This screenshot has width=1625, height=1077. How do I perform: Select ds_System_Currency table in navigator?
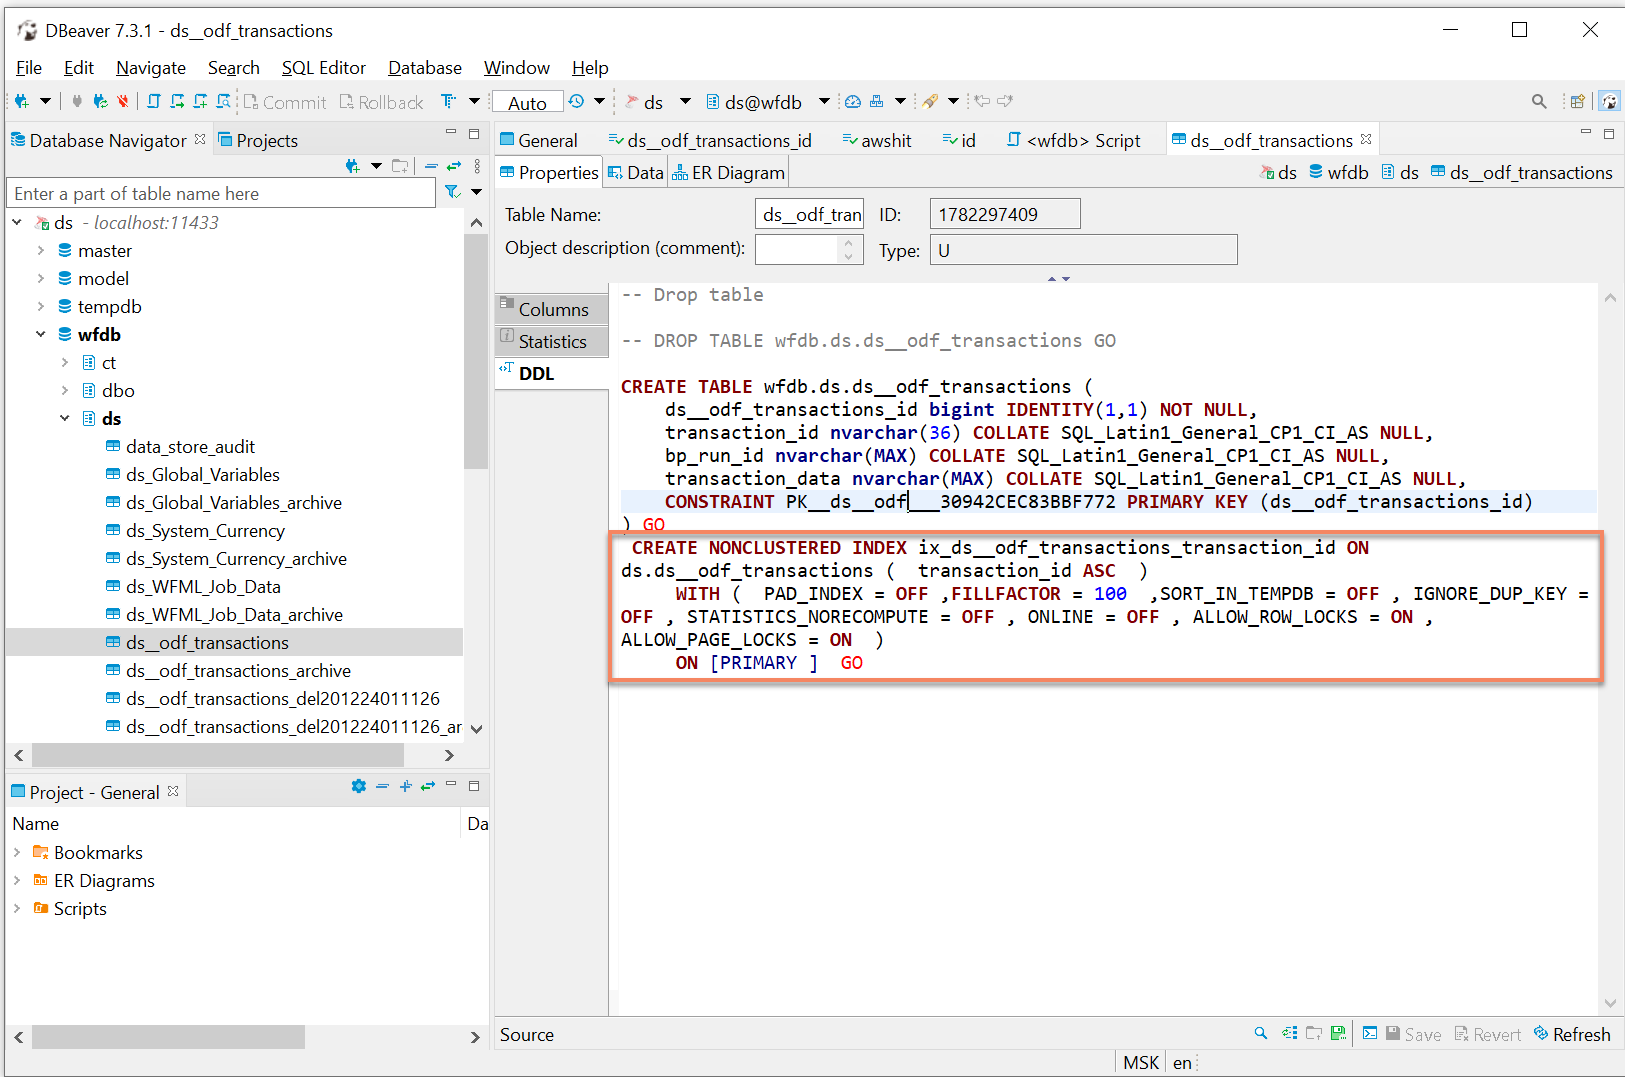[x=205, y=531]
